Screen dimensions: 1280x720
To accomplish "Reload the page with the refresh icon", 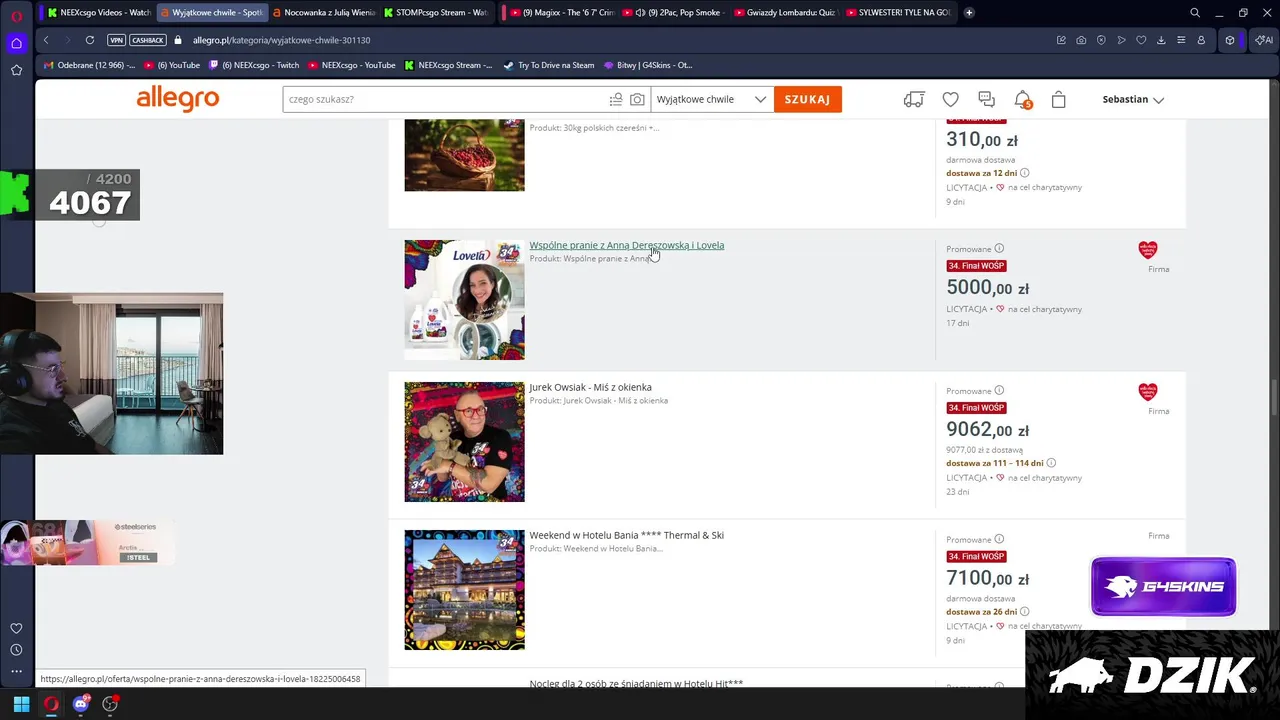I will (90, 40).
